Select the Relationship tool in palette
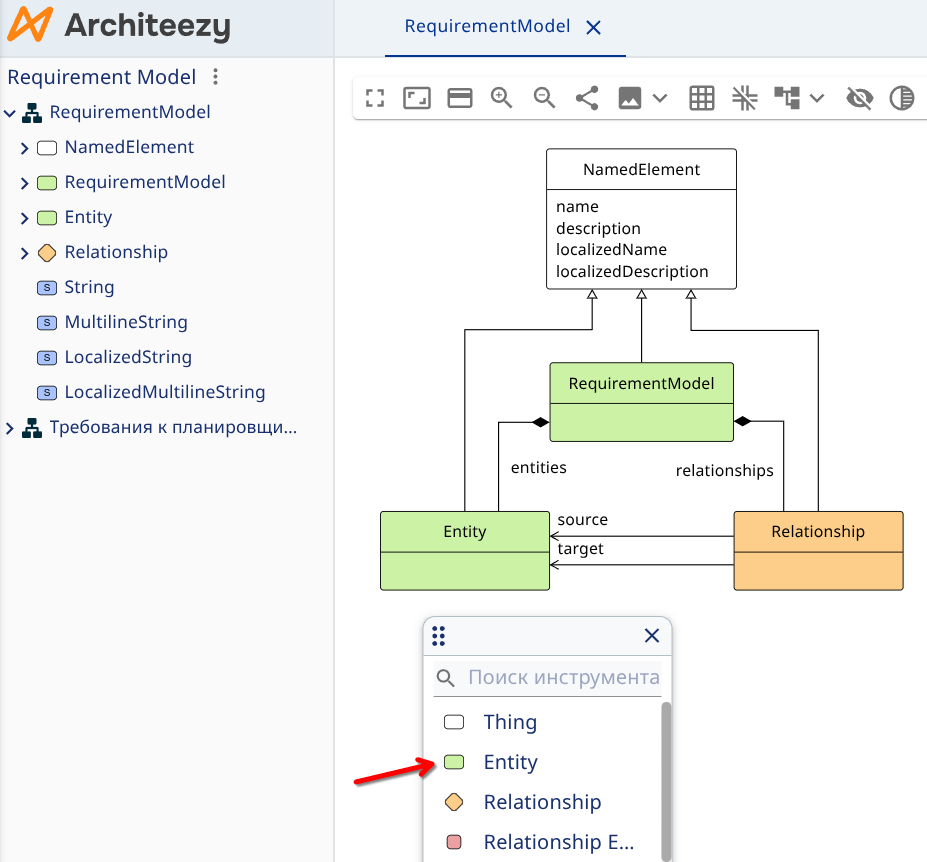Screen dimensions: 927x862 541,802
